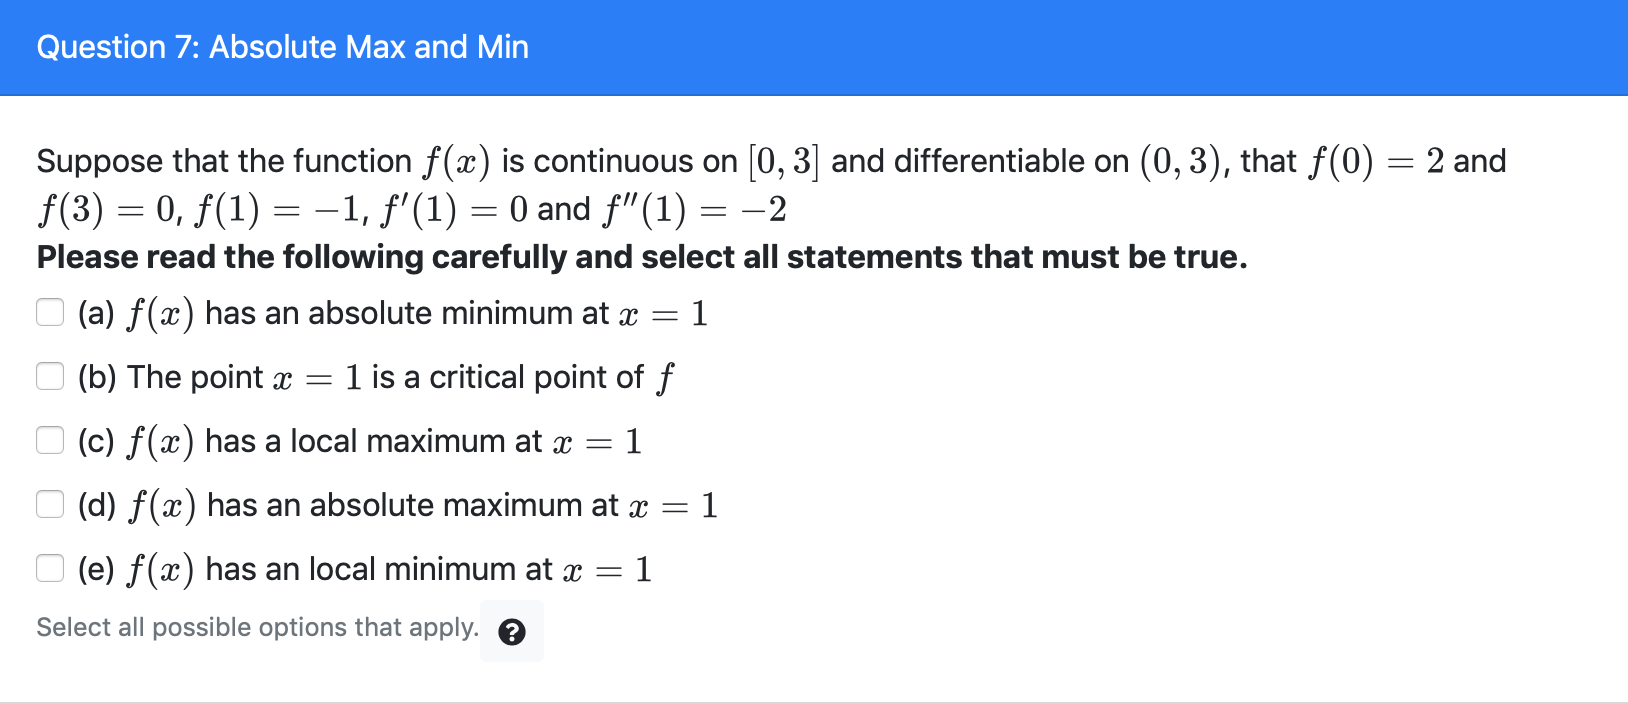This screenshot has height=704, width=1628.
Task: Select the statement about local maximum at x=1
Action: [358, 440]
